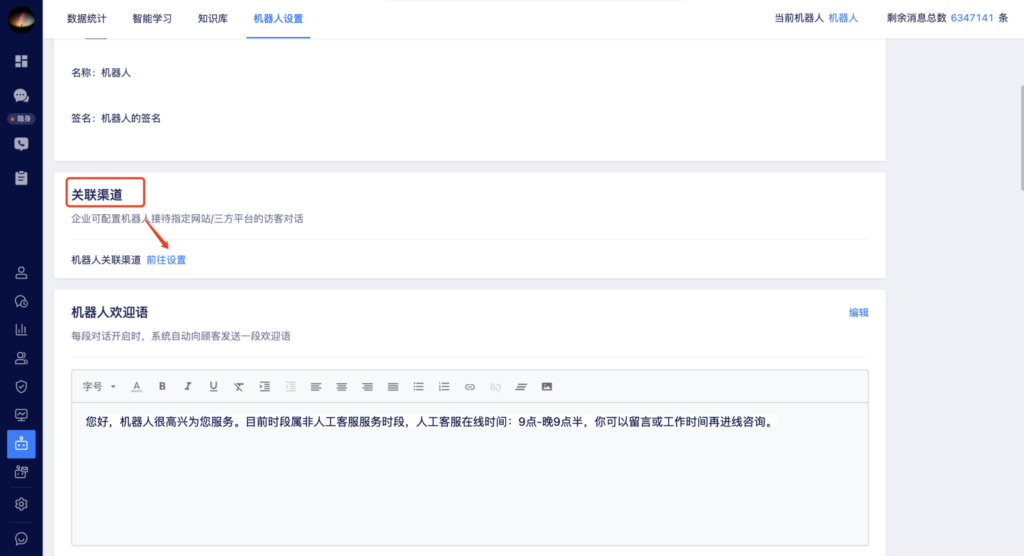The height and width of the screenshot is (556, 1024).
Task: Open the phone call icon in sidebar
Action: [x=21, y=144]
